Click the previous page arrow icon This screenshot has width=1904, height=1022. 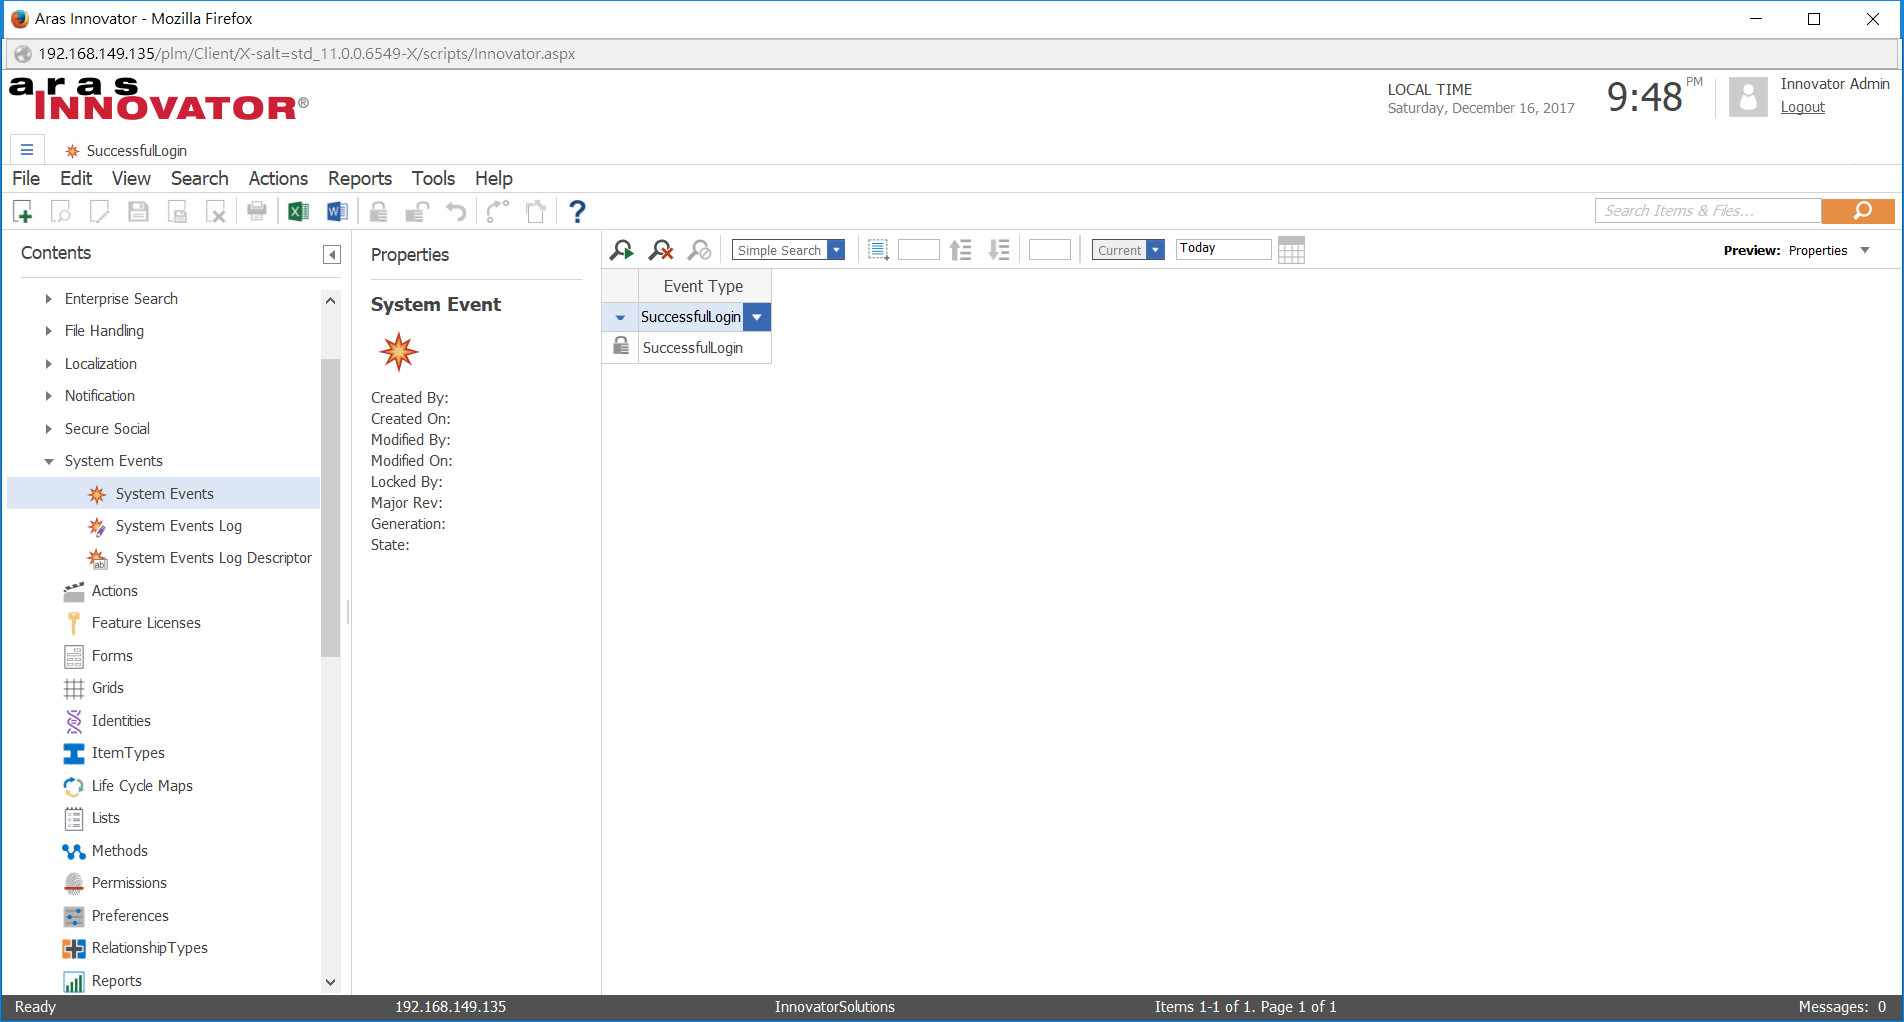[x=960, y=250]
